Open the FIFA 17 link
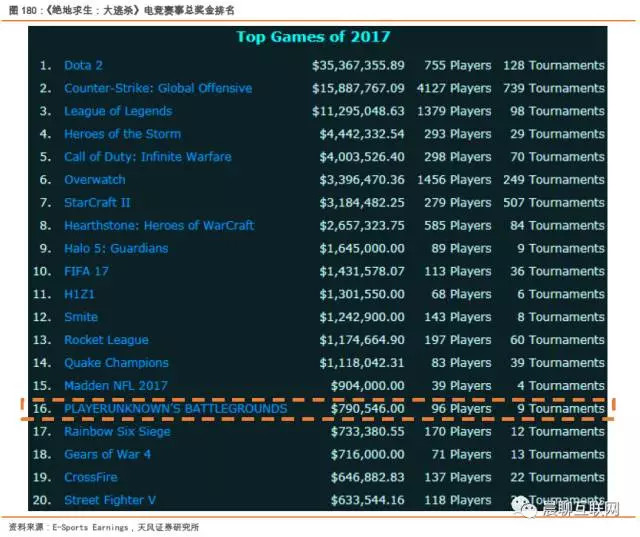640x537 pixels. click(x=86, y=271)
